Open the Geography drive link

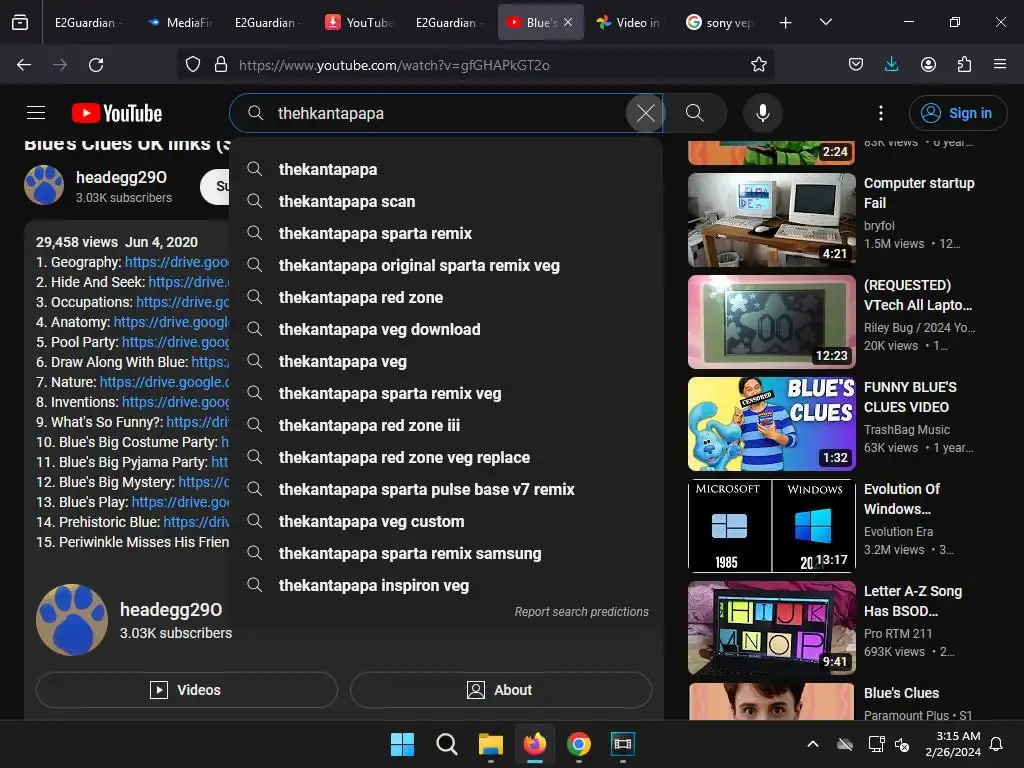click(x=176, y=262)
